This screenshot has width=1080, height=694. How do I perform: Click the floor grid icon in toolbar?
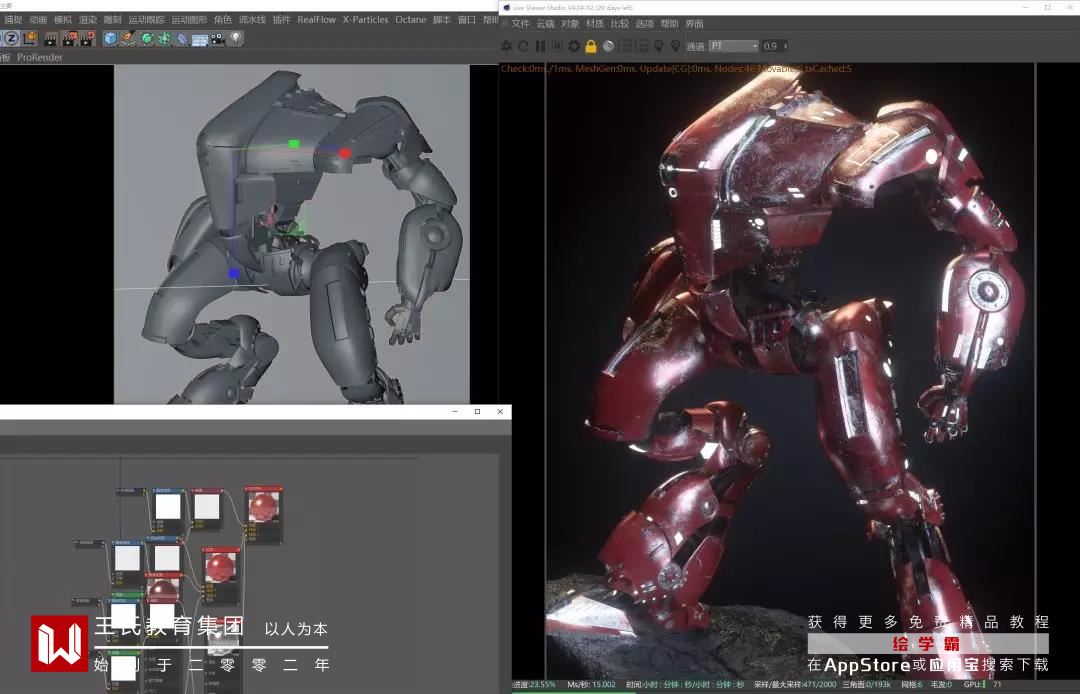click(199, 39)
